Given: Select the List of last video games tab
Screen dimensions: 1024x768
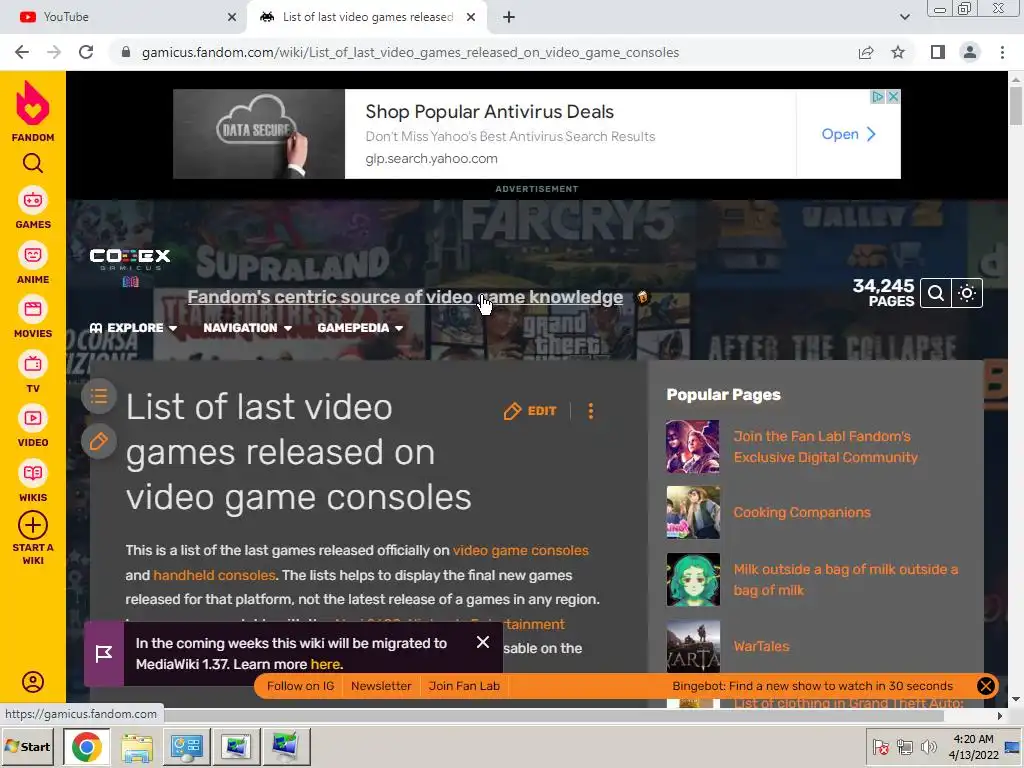Looking at the screenshot, I should click(366, 17).
